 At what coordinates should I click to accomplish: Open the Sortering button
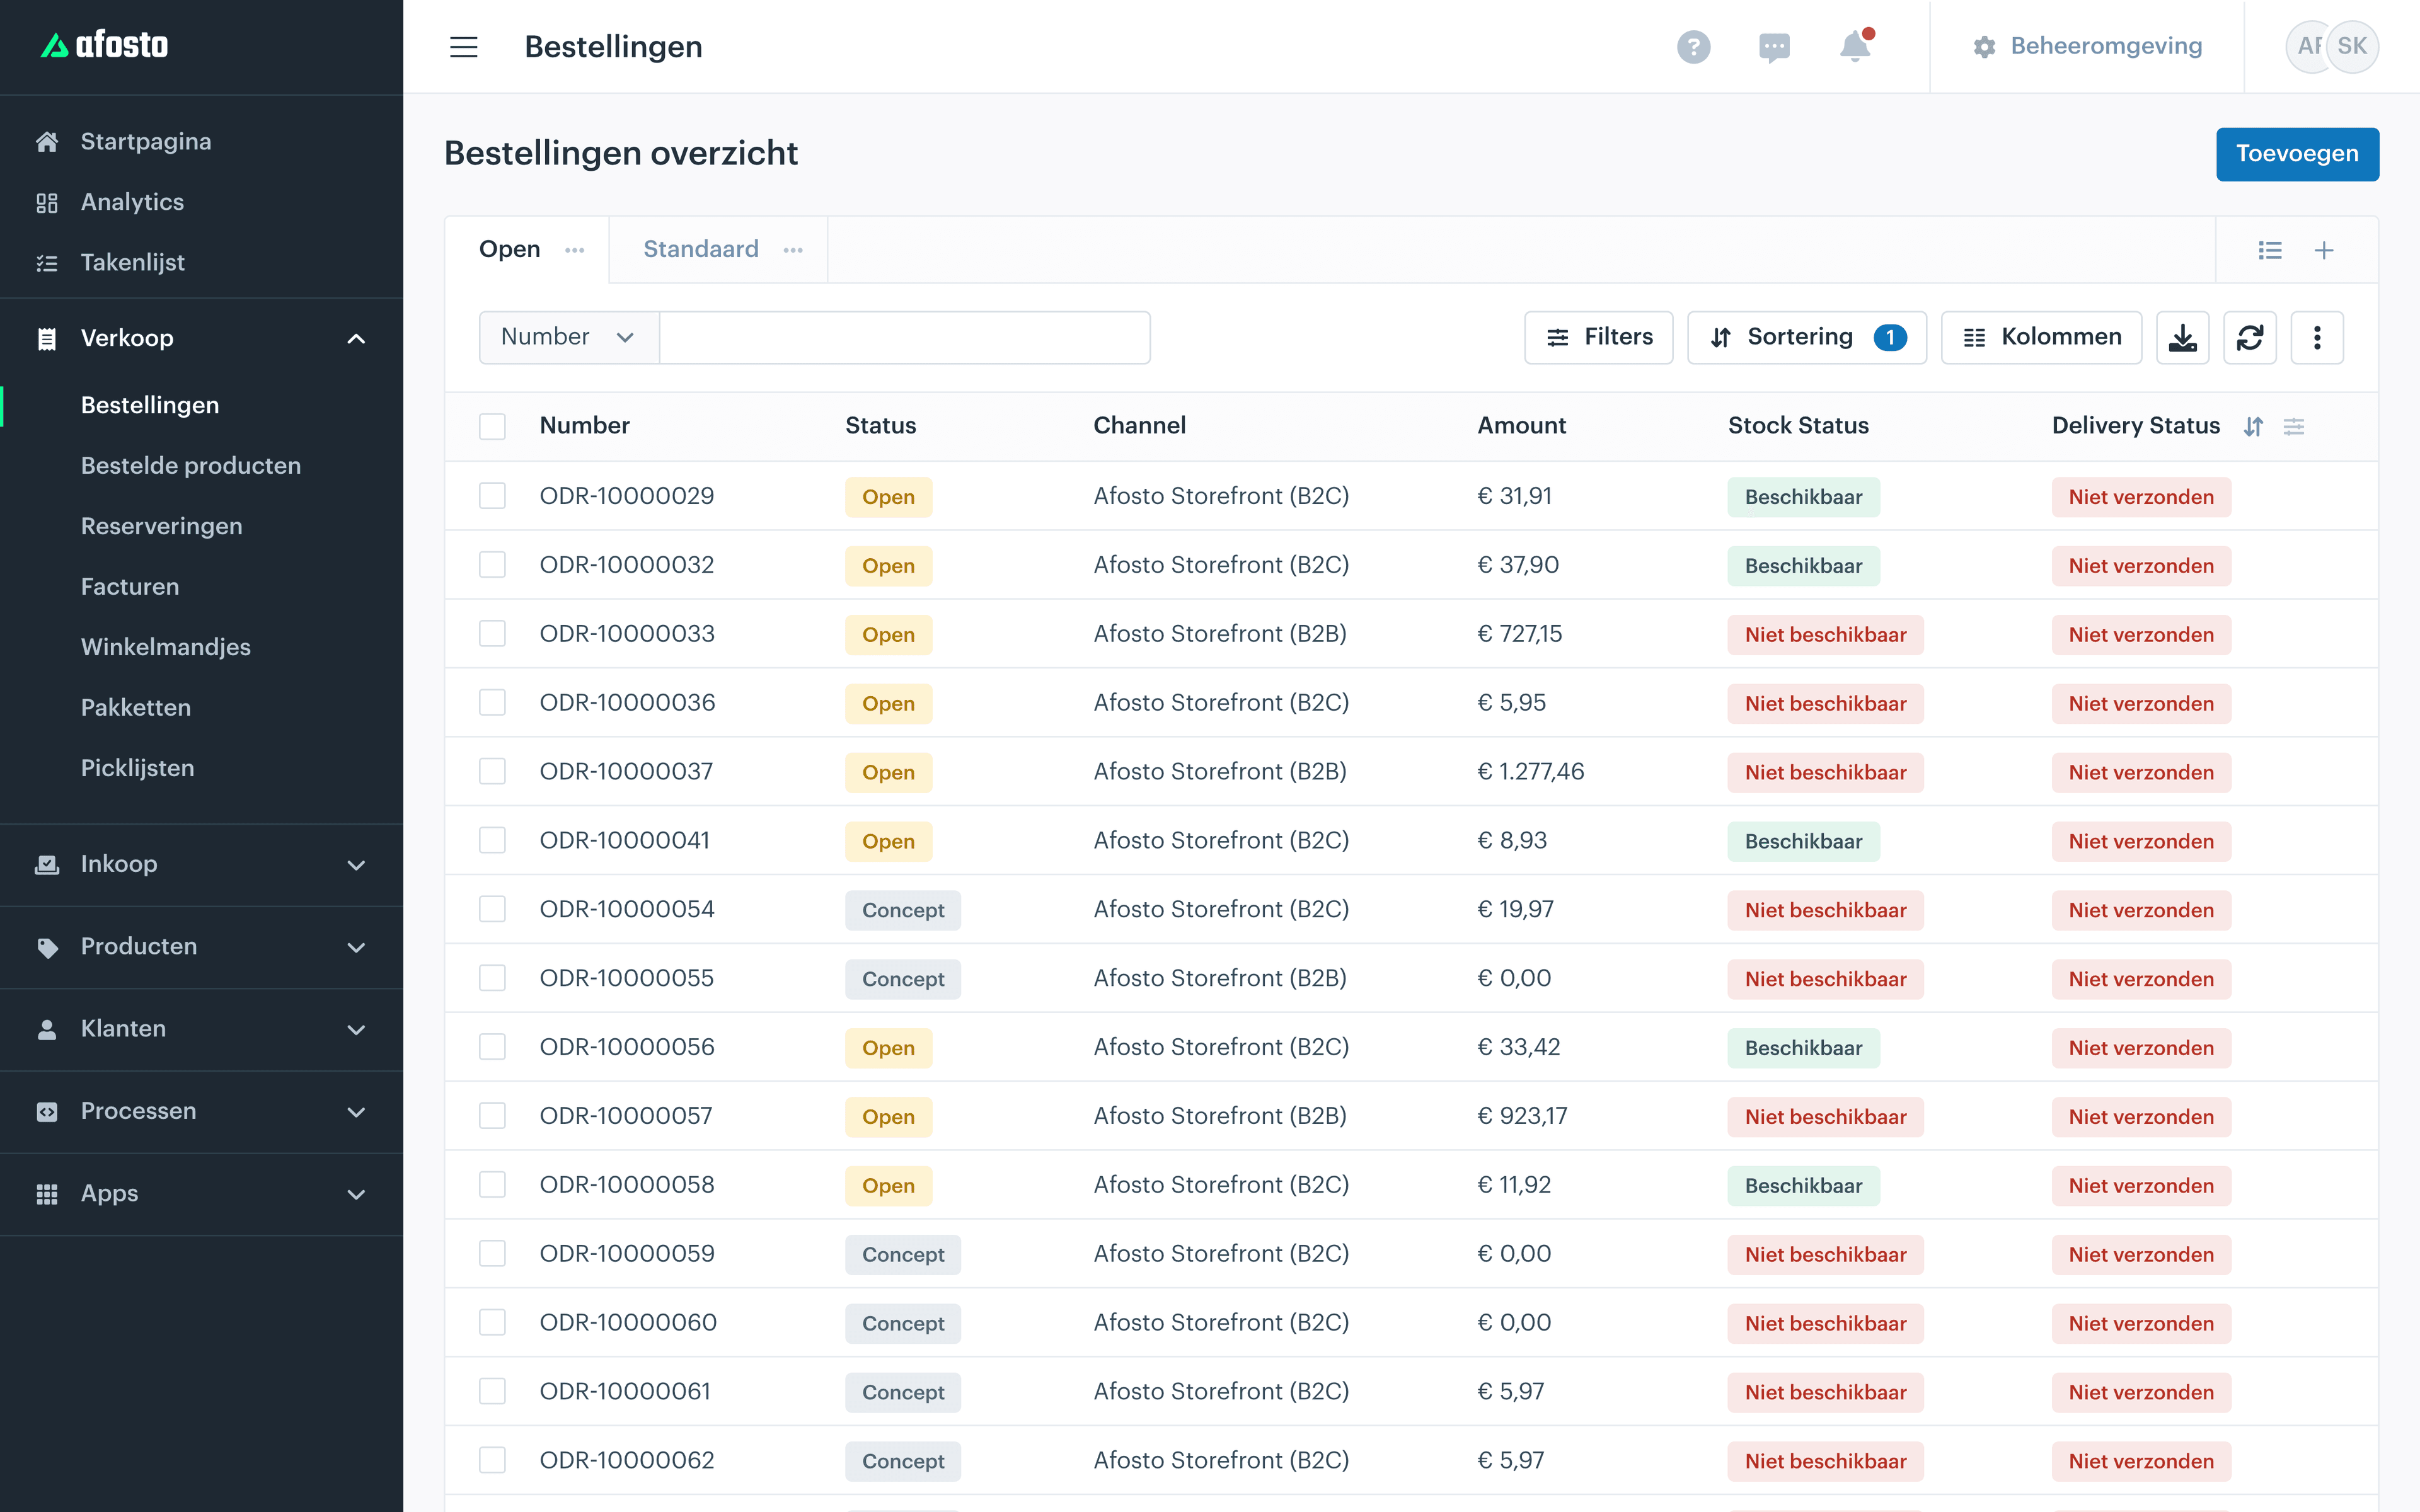[1806, 338]
